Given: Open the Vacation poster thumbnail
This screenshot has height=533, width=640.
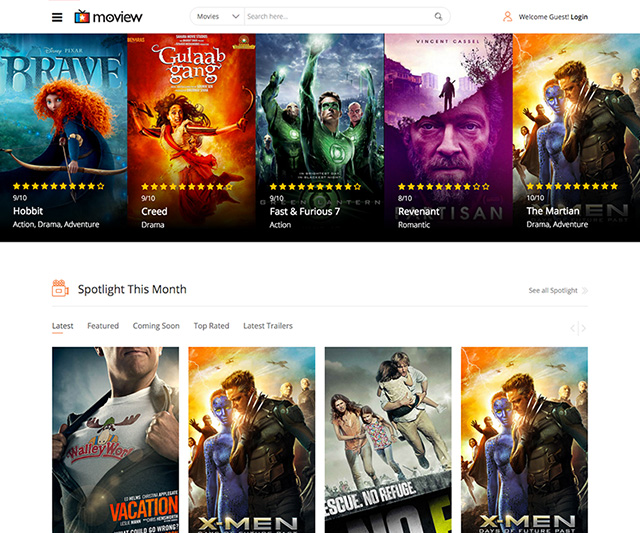Looking at the screenshot, I should 116,440.
